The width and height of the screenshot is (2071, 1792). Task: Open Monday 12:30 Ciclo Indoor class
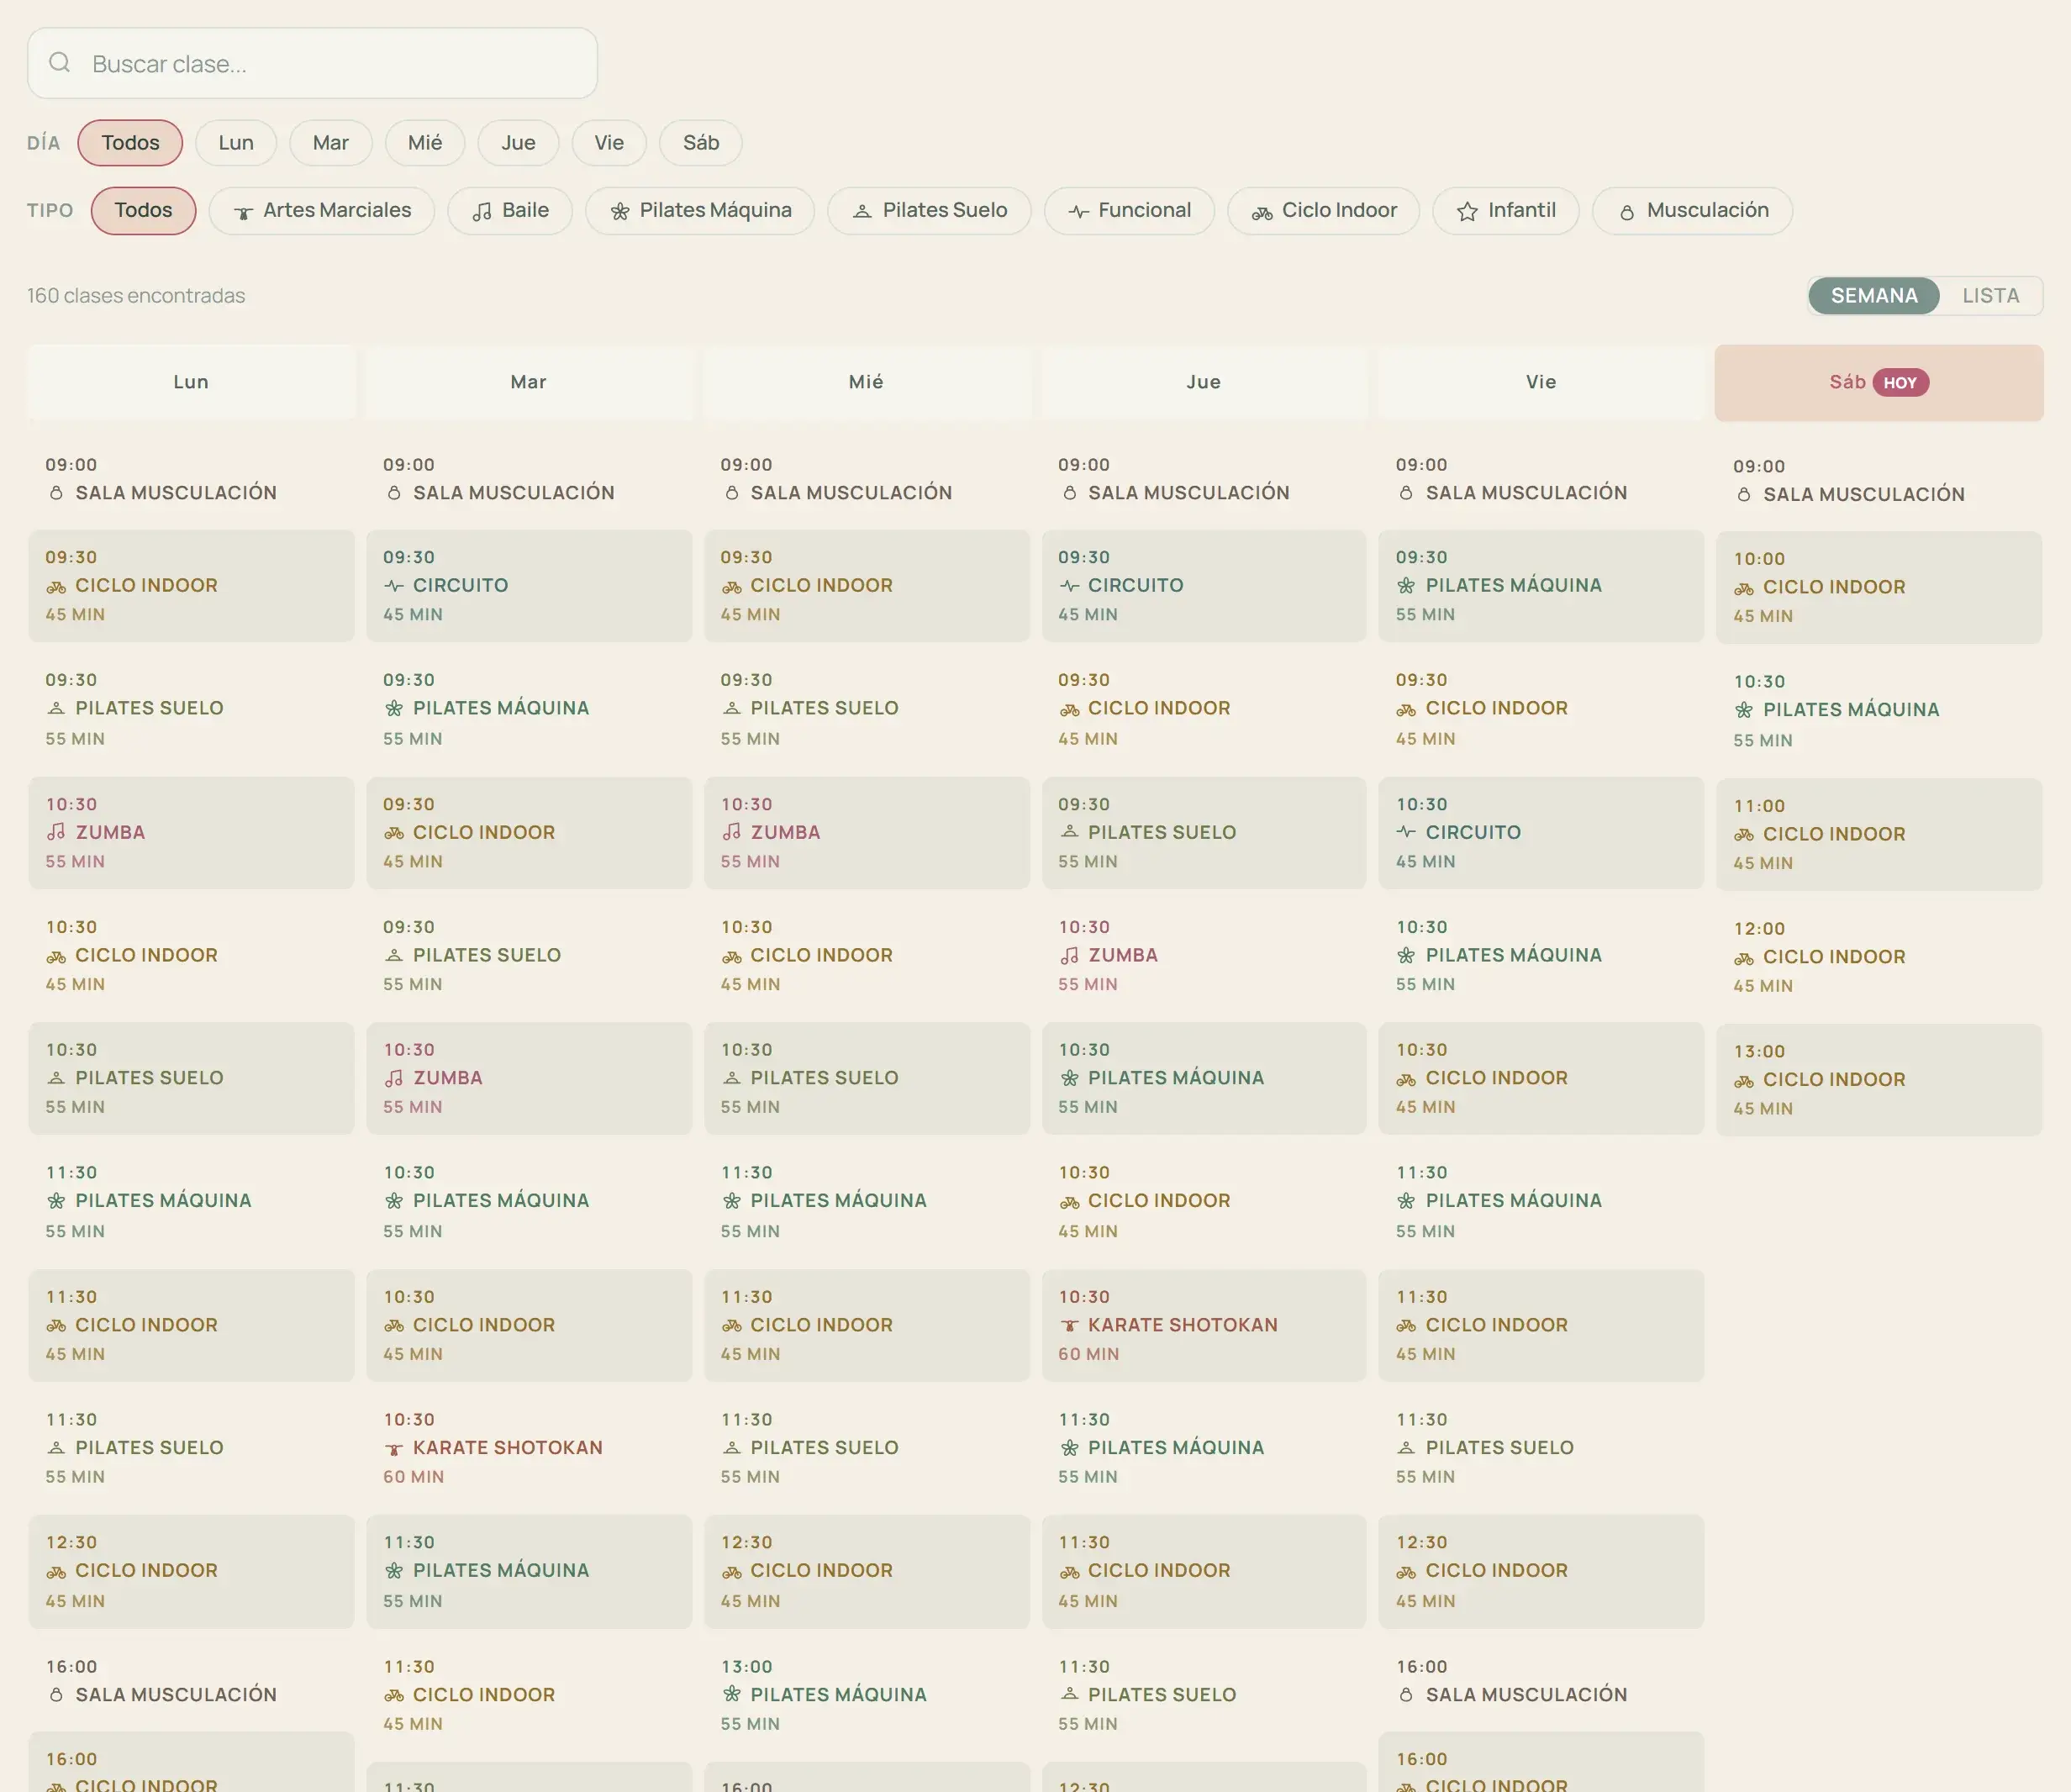(191, 1571)
